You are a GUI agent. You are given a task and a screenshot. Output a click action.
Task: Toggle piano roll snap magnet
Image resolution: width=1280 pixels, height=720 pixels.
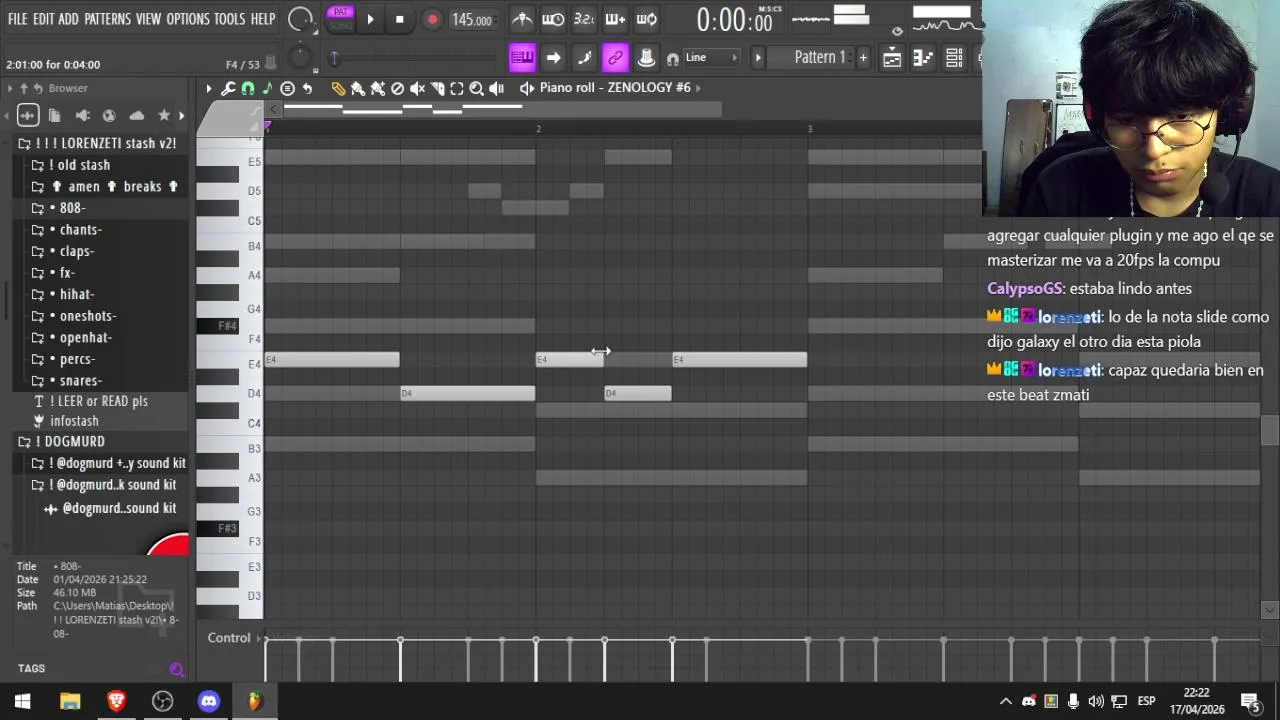pyautogui.click(x=248, y=88)
